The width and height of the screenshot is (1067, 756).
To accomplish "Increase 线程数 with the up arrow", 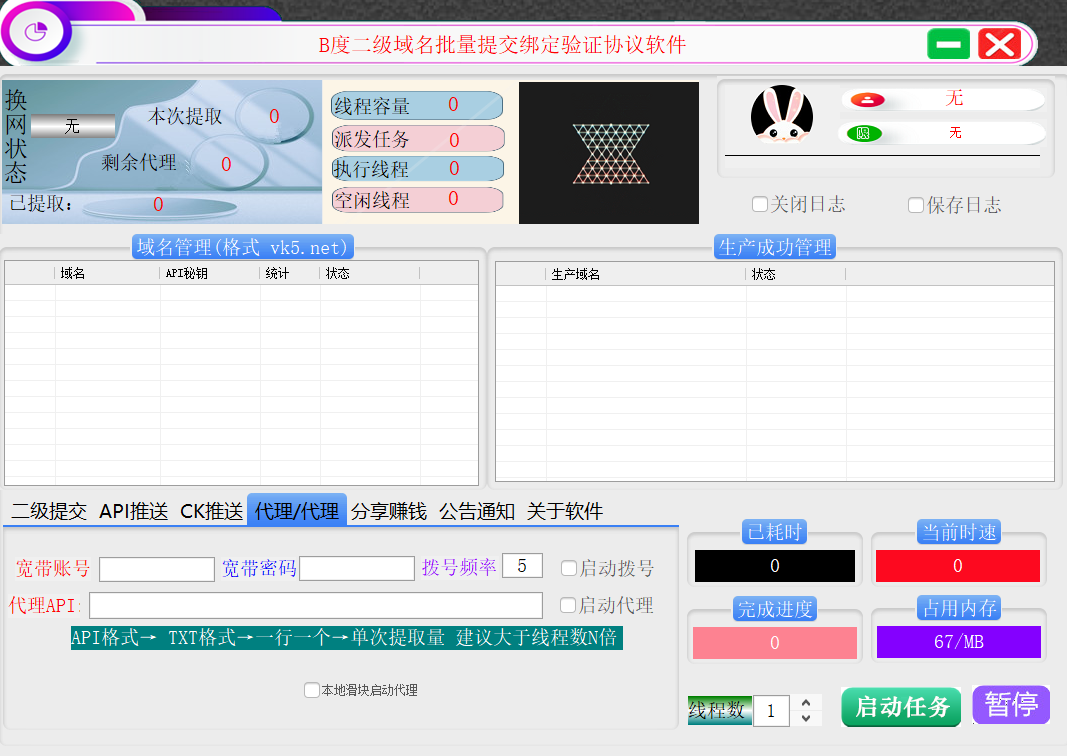I will point(806,703).
